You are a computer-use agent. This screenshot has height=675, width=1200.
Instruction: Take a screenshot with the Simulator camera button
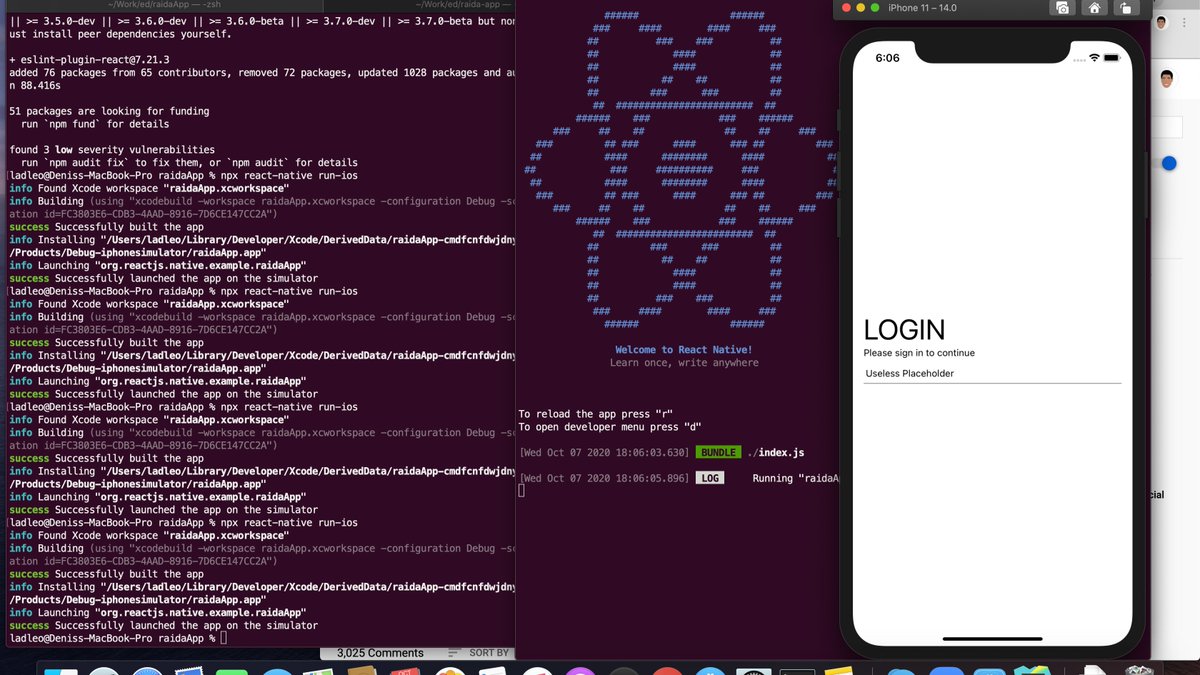pos(1061,8)
